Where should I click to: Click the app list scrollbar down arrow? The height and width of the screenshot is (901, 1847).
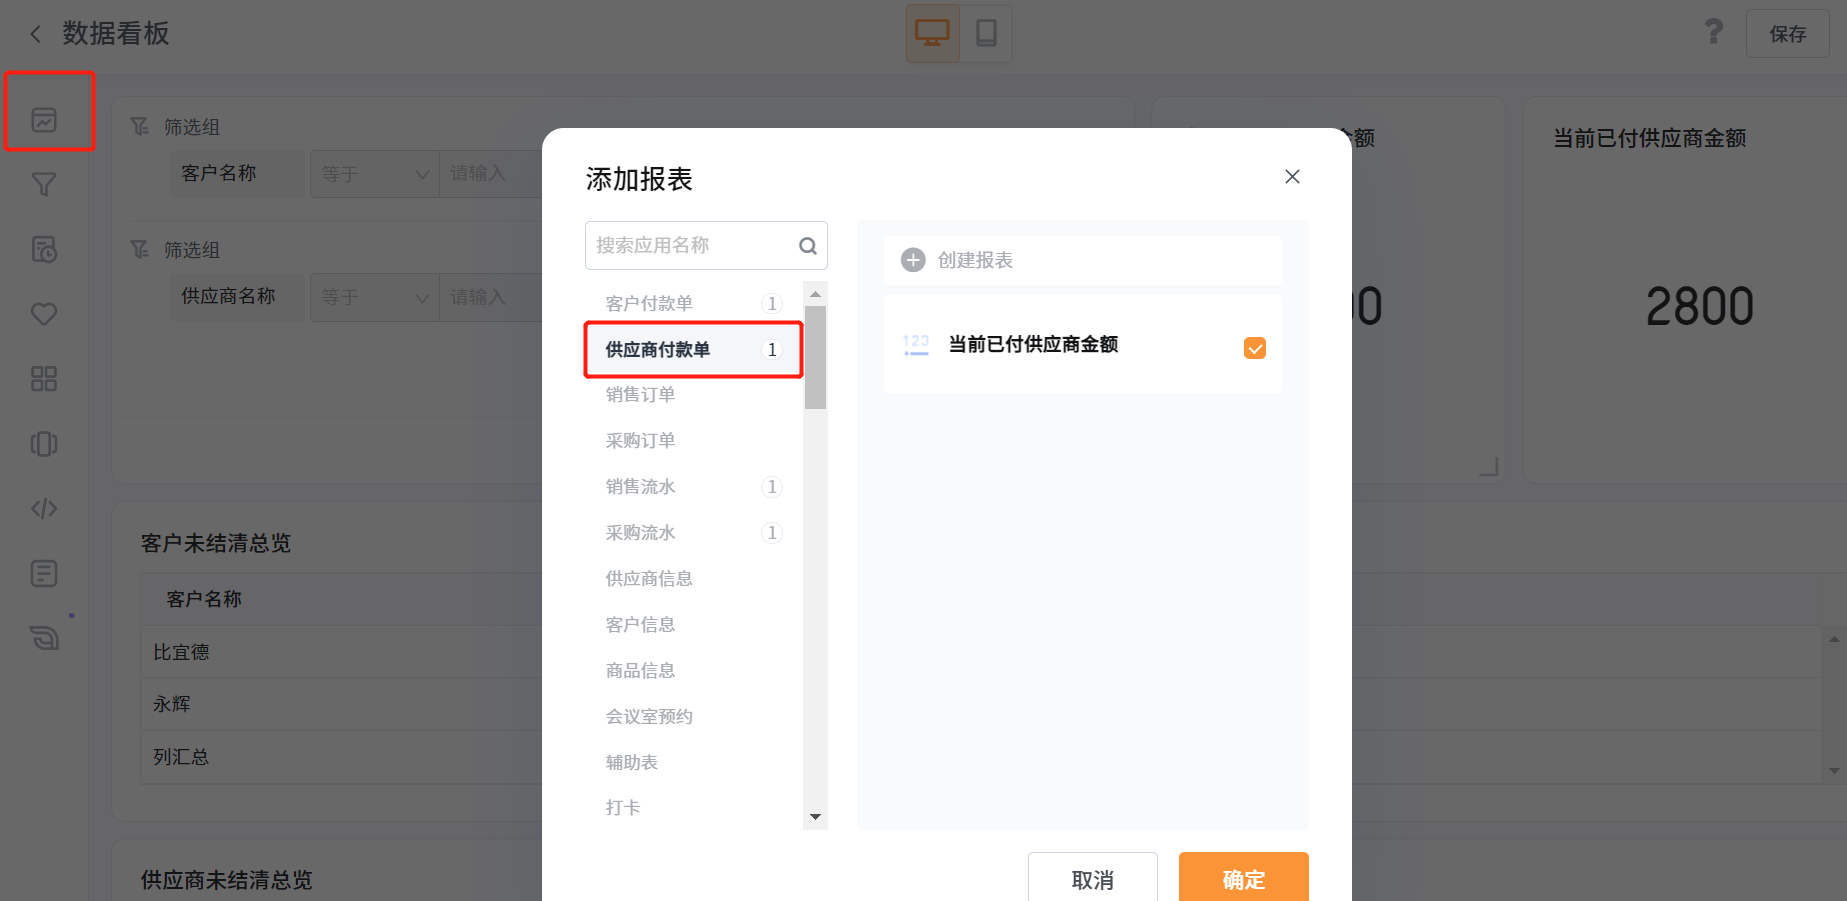815,817
